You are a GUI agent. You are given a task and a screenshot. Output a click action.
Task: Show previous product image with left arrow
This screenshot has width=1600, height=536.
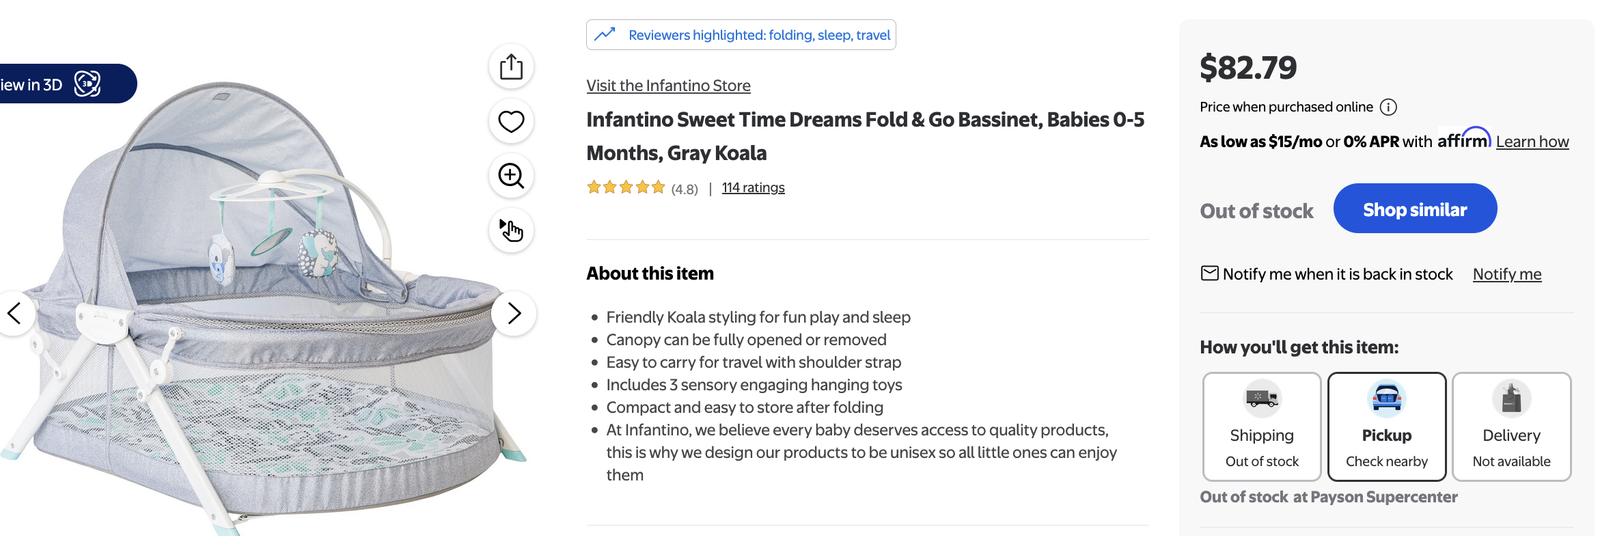(14, 313)
